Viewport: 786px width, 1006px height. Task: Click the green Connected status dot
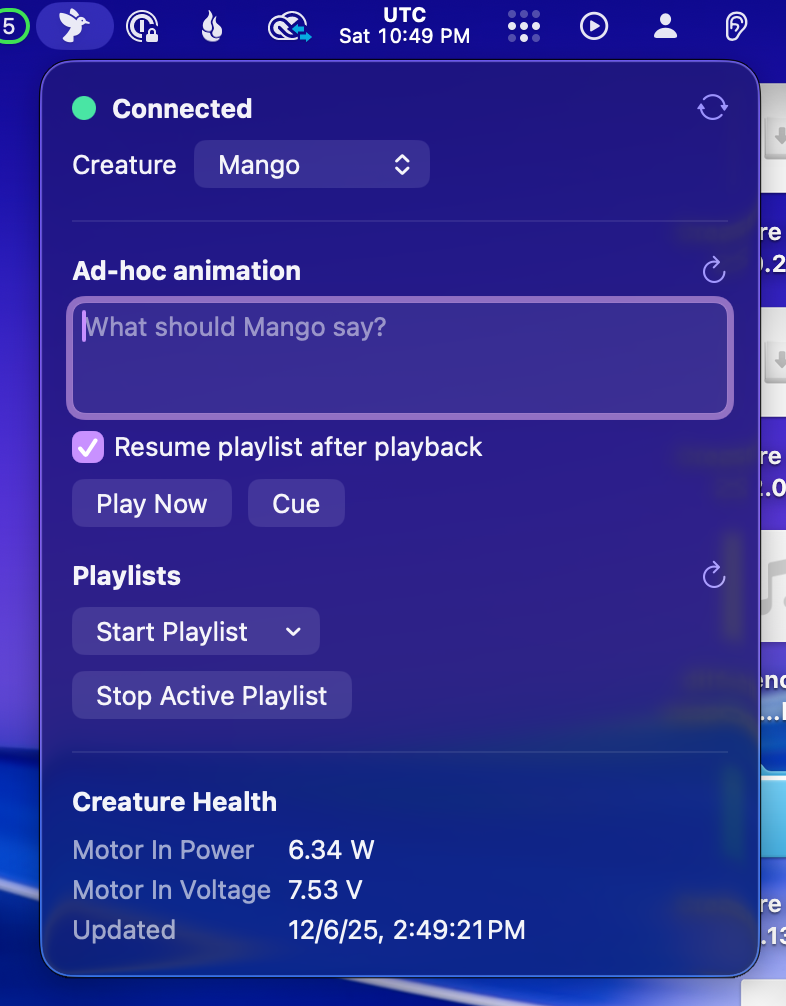(84, 108)
